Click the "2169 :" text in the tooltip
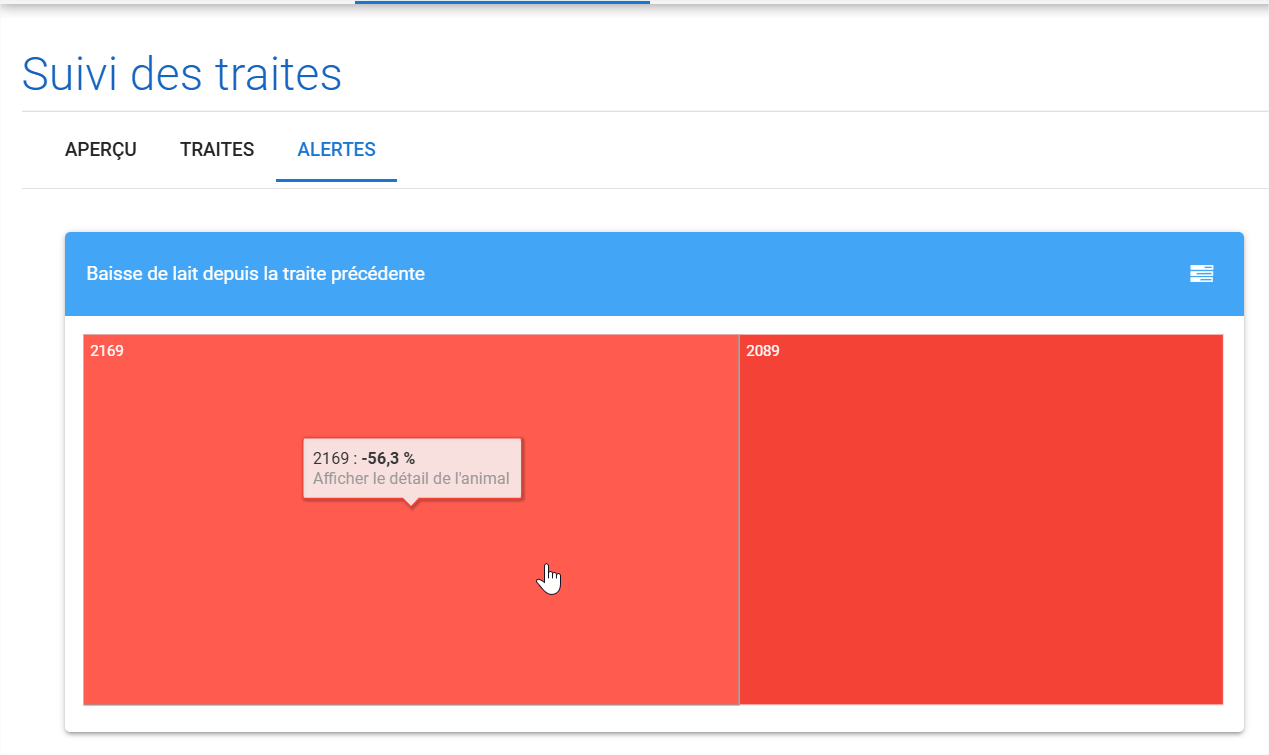 335,458
